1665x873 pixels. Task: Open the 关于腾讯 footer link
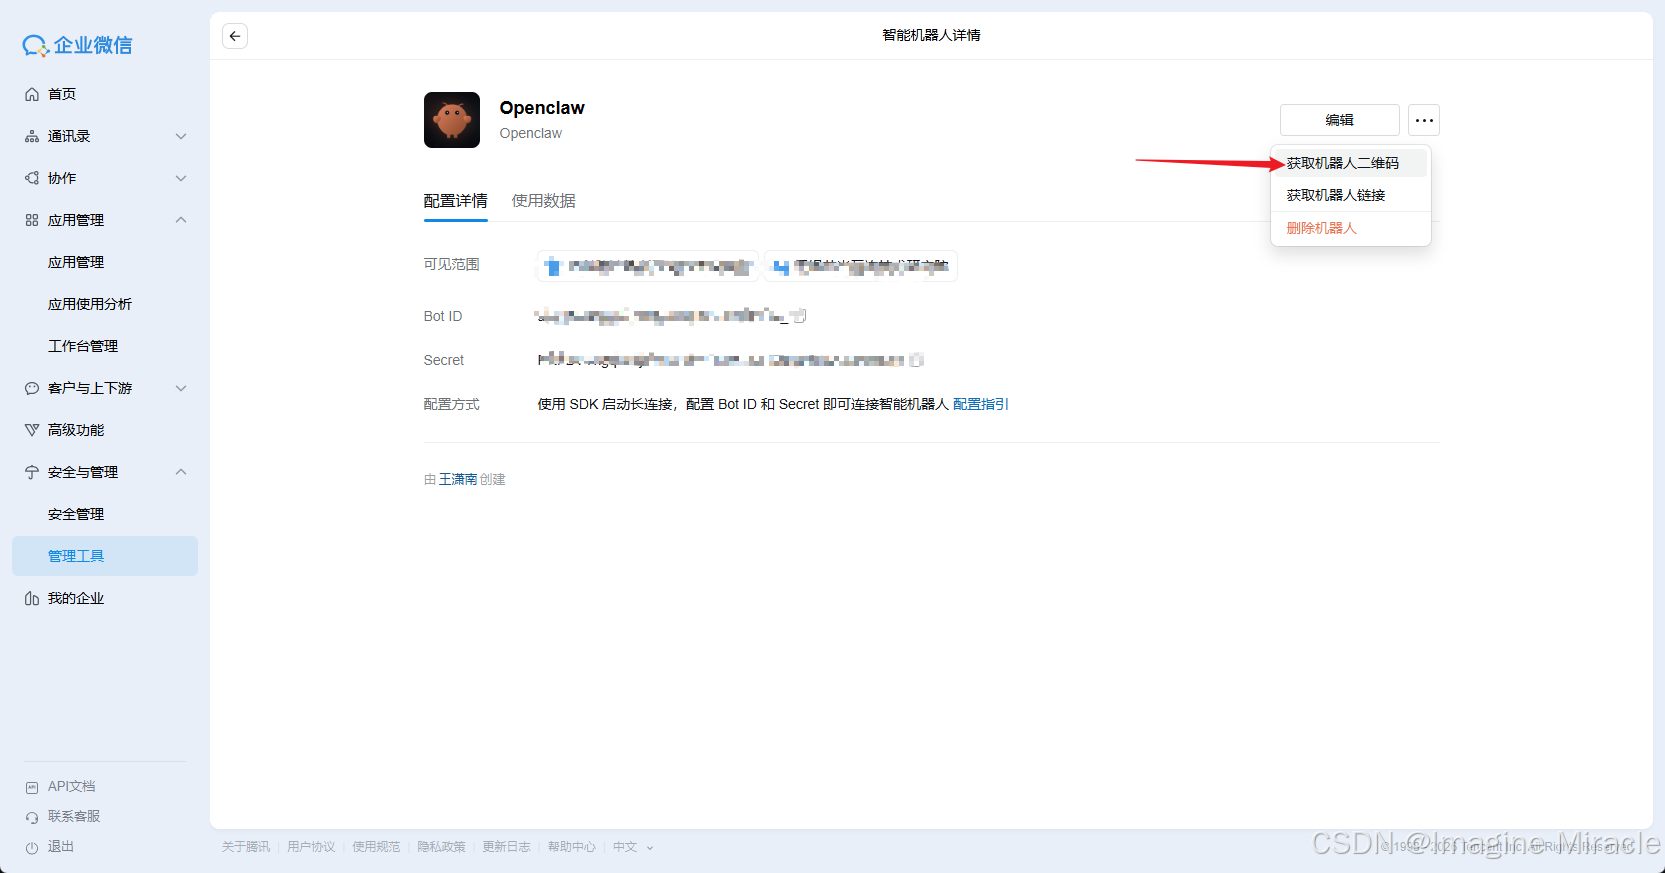tap(246, 847)
